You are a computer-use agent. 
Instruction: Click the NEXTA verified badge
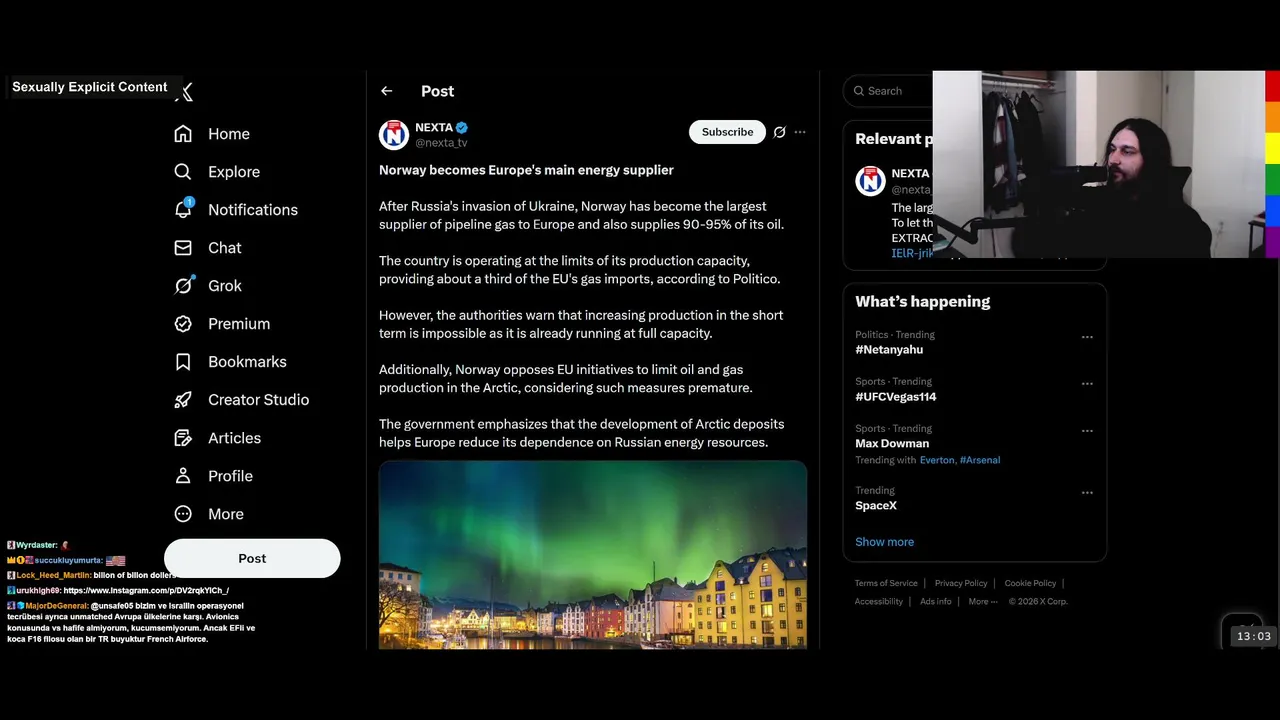pyautogui.click(x=462, y=127)
